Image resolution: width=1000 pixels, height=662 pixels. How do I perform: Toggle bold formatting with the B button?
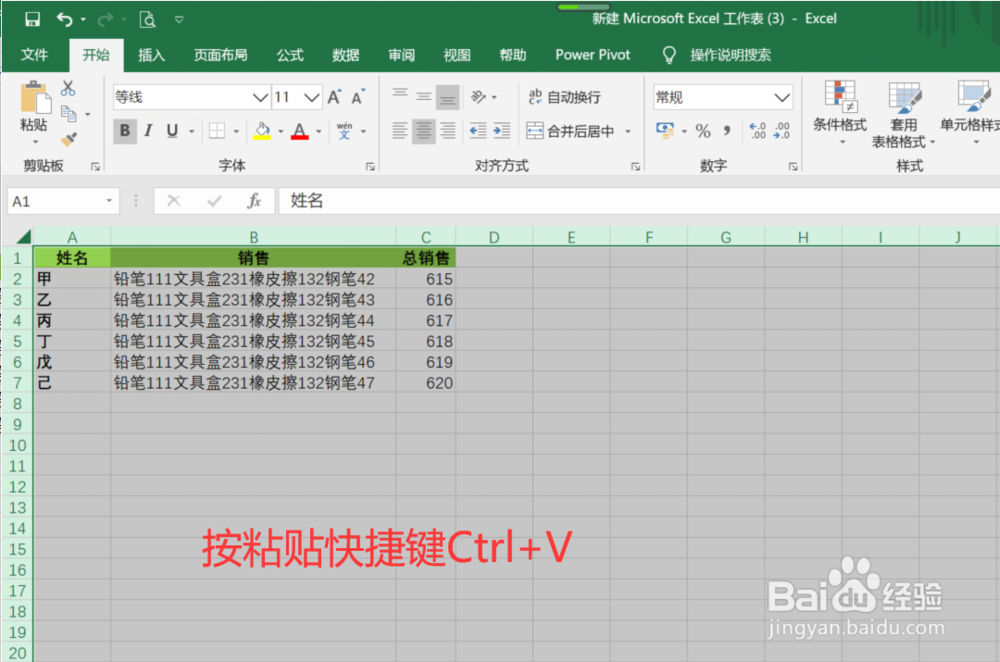[125, 128]
